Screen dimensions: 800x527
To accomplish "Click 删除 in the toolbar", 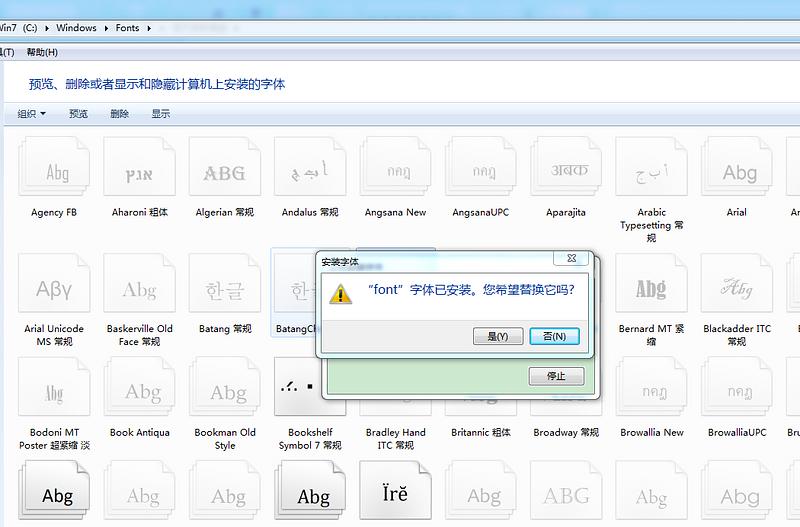I will click(x=120, y=114).
